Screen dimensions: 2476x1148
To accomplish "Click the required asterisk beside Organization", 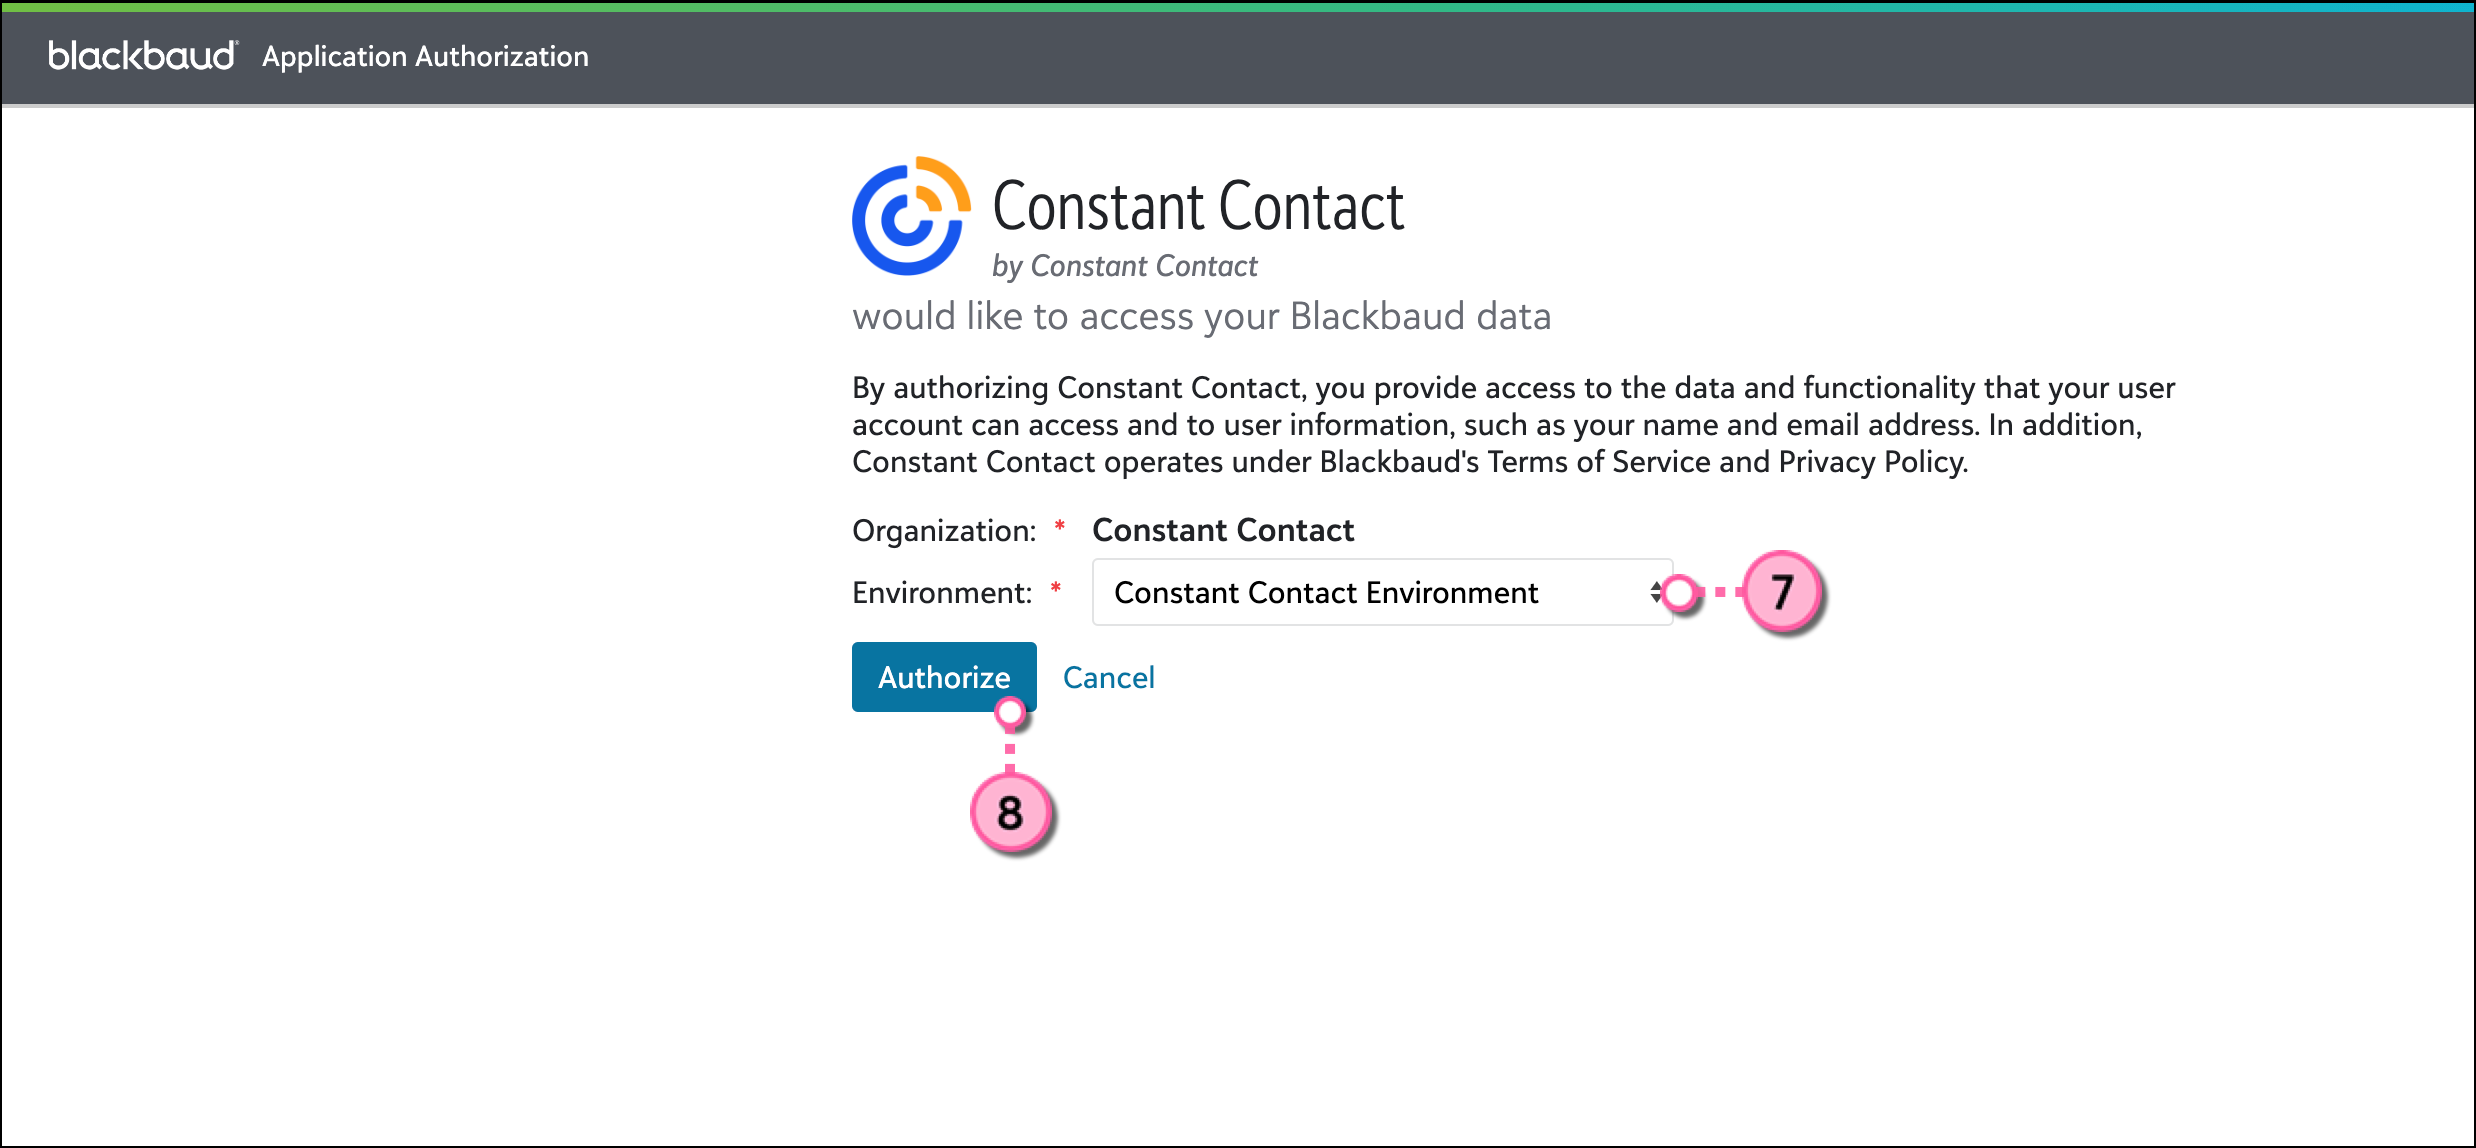I will click(x=1060, y=526).
